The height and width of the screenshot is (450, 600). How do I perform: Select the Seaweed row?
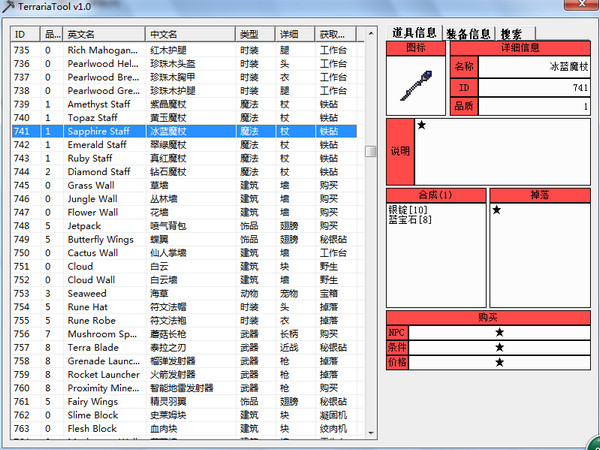coord(184,293)
